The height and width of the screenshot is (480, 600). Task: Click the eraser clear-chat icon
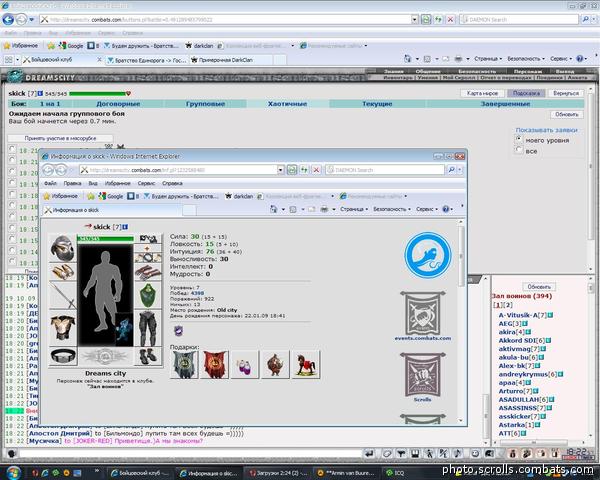point(387,454)
